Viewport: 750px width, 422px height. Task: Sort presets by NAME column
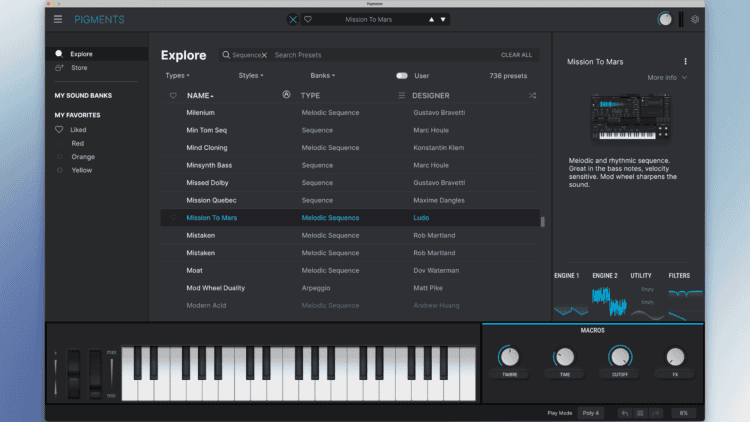point(200,96)
